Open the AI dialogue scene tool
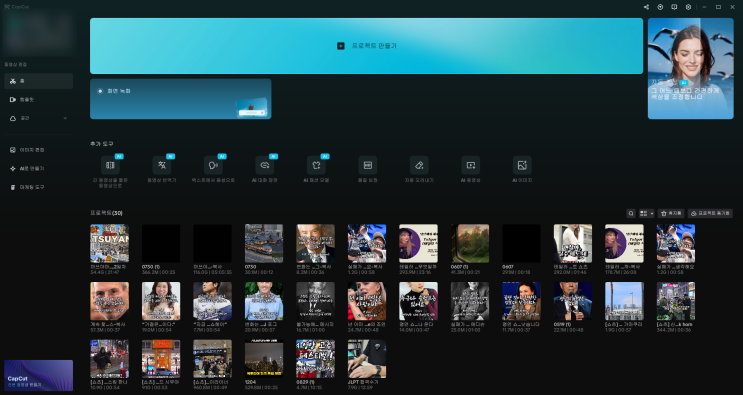Screen dimensions: 743x395 264,165
